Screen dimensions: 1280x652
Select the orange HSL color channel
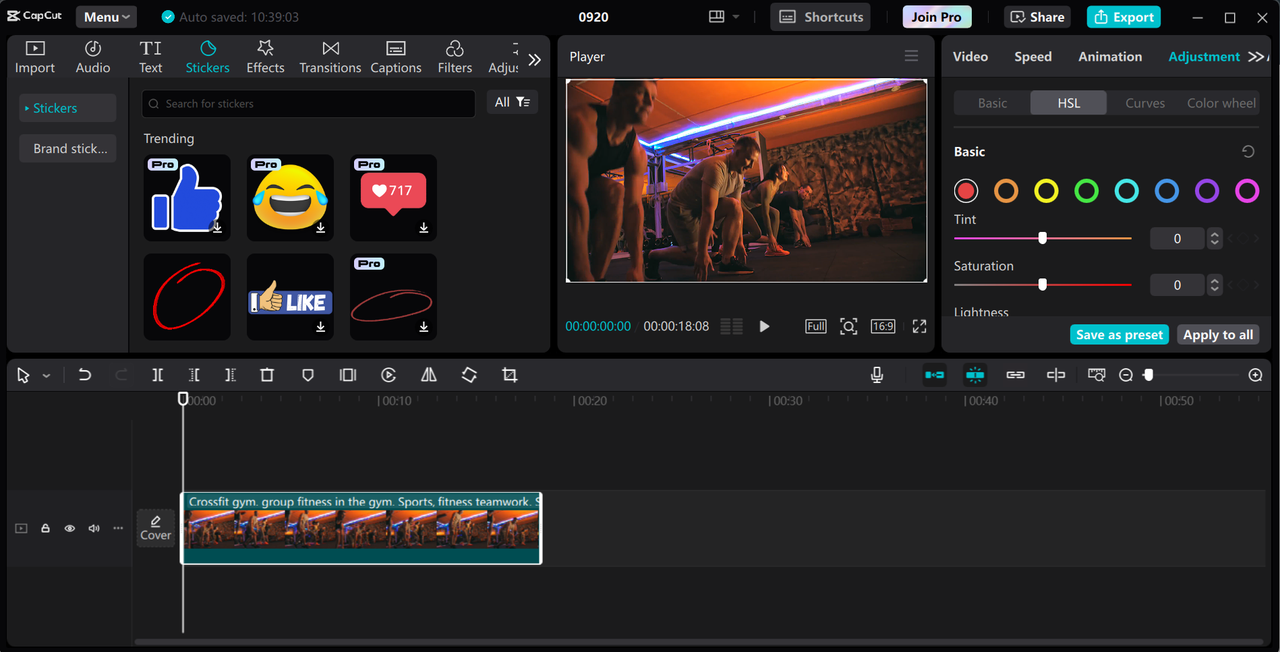pos(1006,191)
